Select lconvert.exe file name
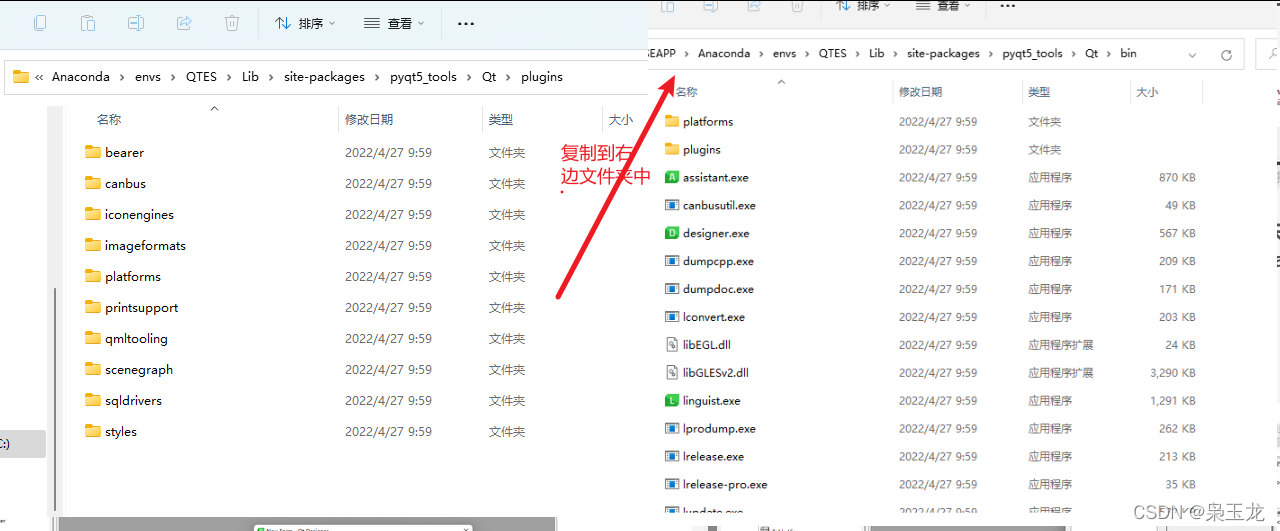The width and height of the screenshot is (1280, 531). coord(714,317)
